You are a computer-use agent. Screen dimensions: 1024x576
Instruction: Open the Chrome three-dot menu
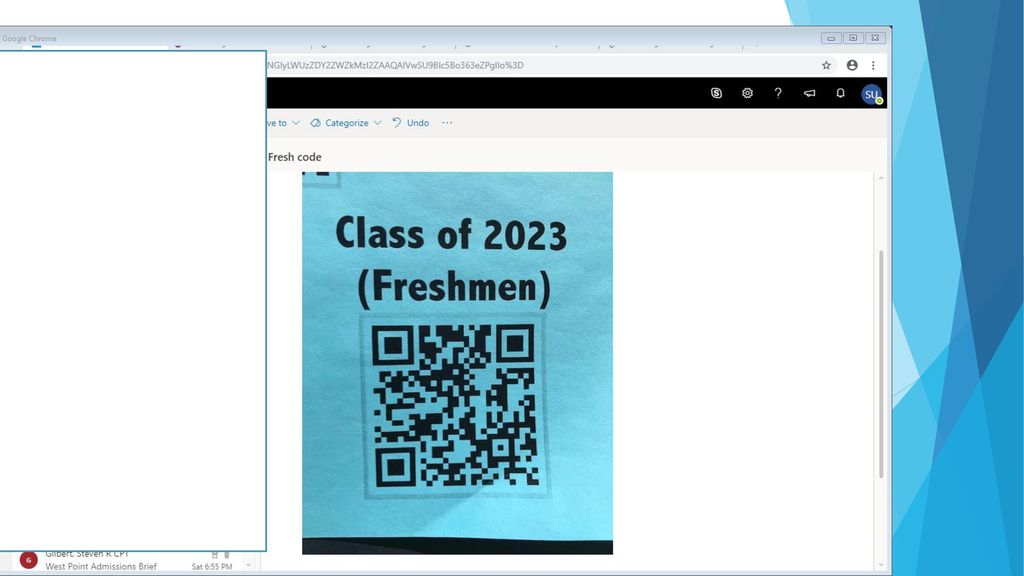click(x=873, y=65)
